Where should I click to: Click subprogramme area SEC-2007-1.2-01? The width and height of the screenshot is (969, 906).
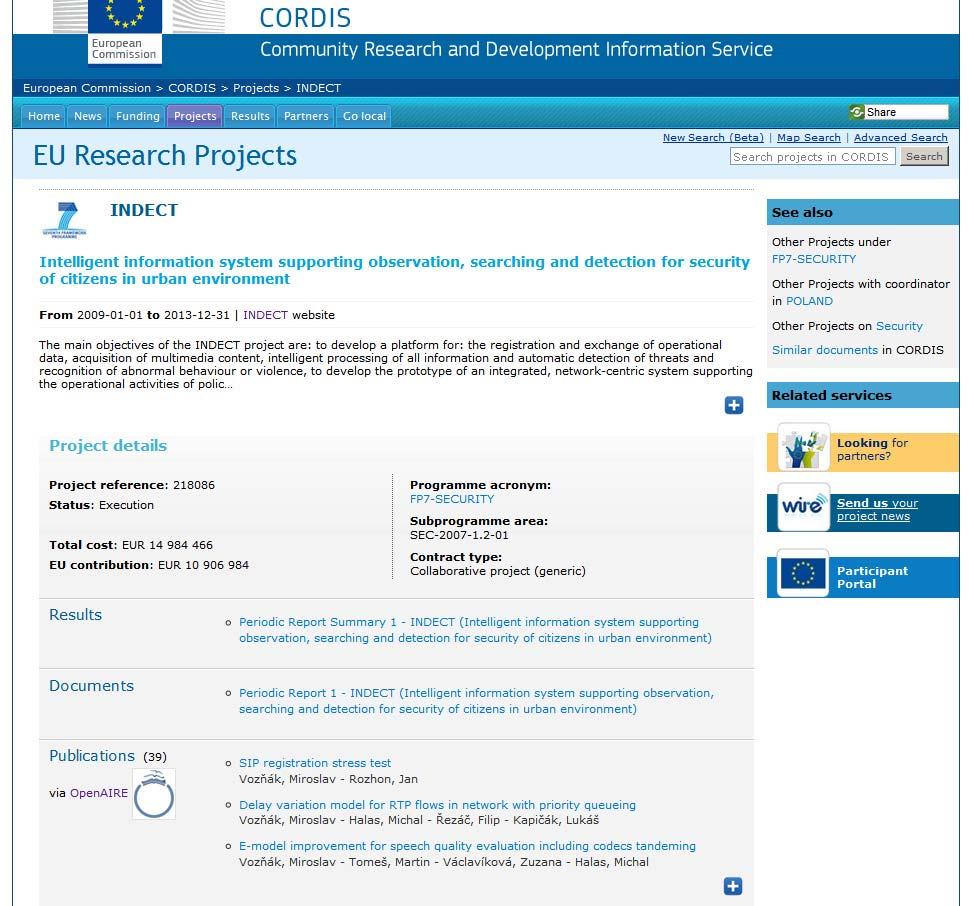click(x=459, y=535)
